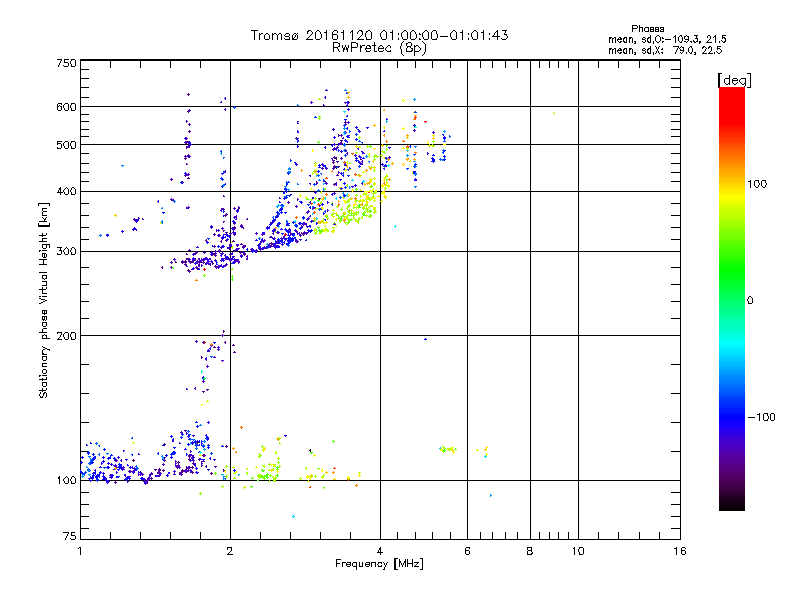Click the 'Phases' statistics heading

pos(647,29)
